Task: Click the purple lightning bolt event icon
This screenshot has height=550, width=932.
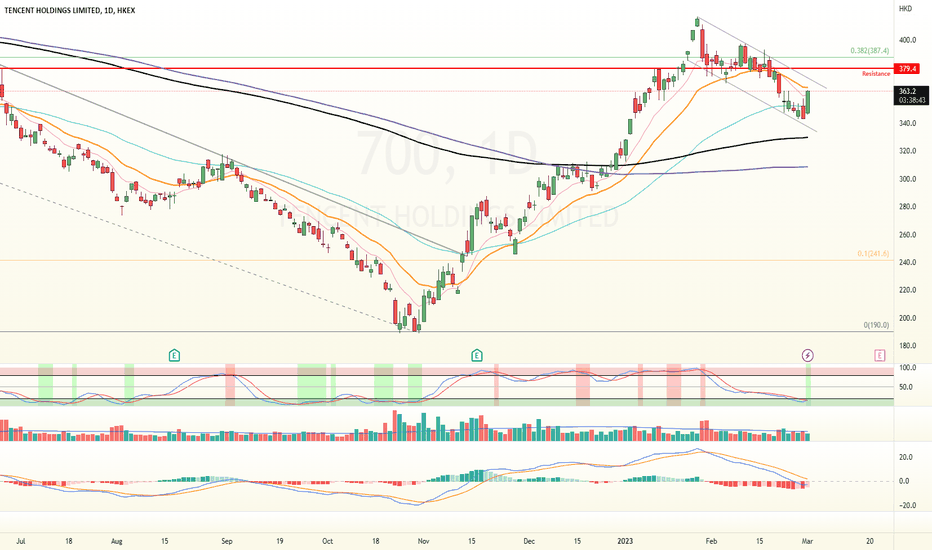Action: coord(807,356)
